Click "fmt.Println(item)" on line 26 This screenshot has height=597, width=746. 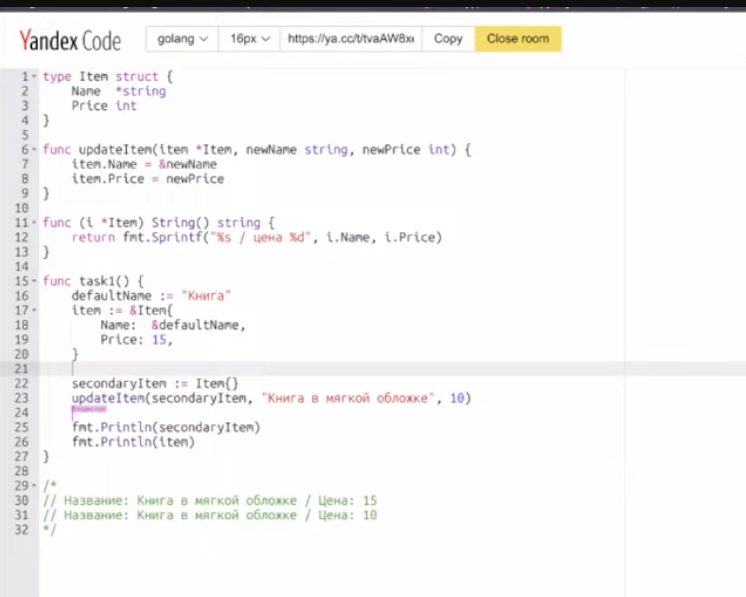(133, 442)
